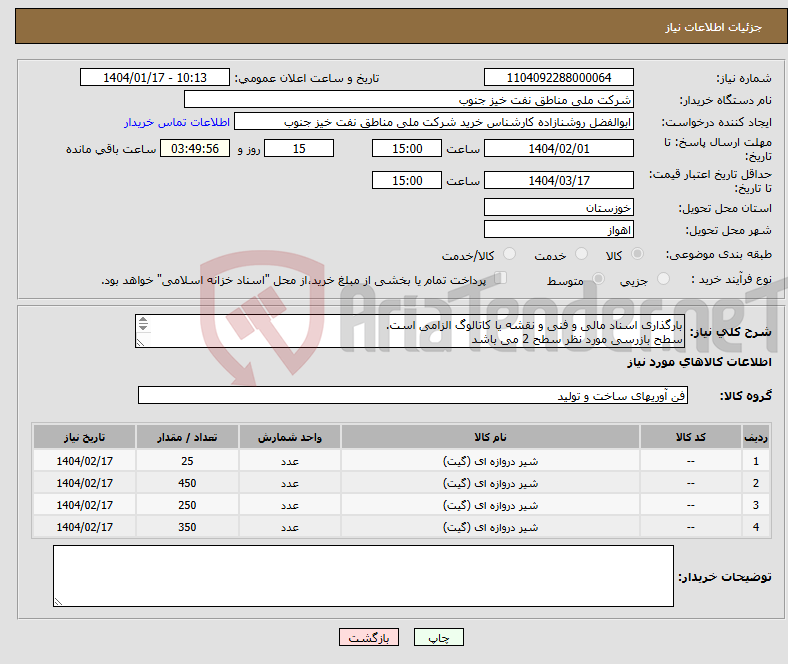Click the گروه کالا field
The image size is (788, 664).
pos(413,396)
